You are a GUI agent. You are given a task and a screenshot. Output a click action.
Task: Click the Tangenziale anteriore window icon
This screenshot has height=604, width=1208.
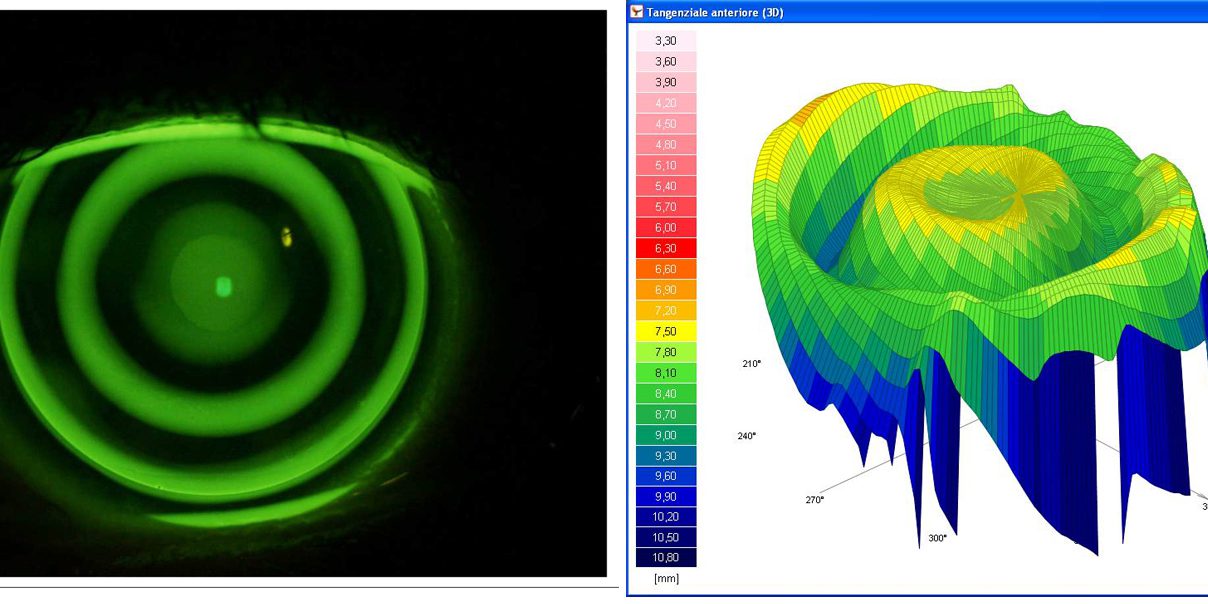coord(636,12)
